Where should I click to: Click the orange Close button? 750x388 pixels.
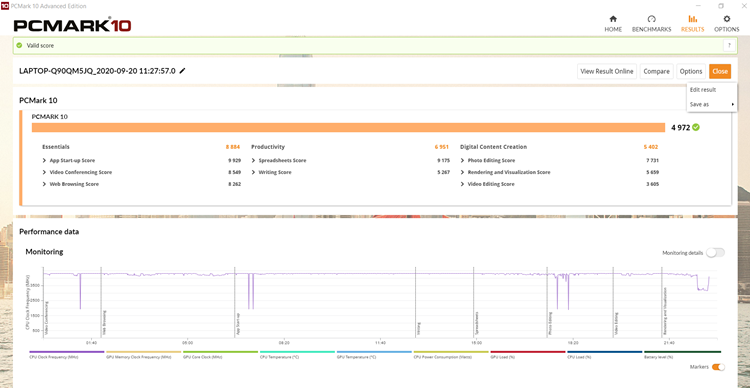720,71
